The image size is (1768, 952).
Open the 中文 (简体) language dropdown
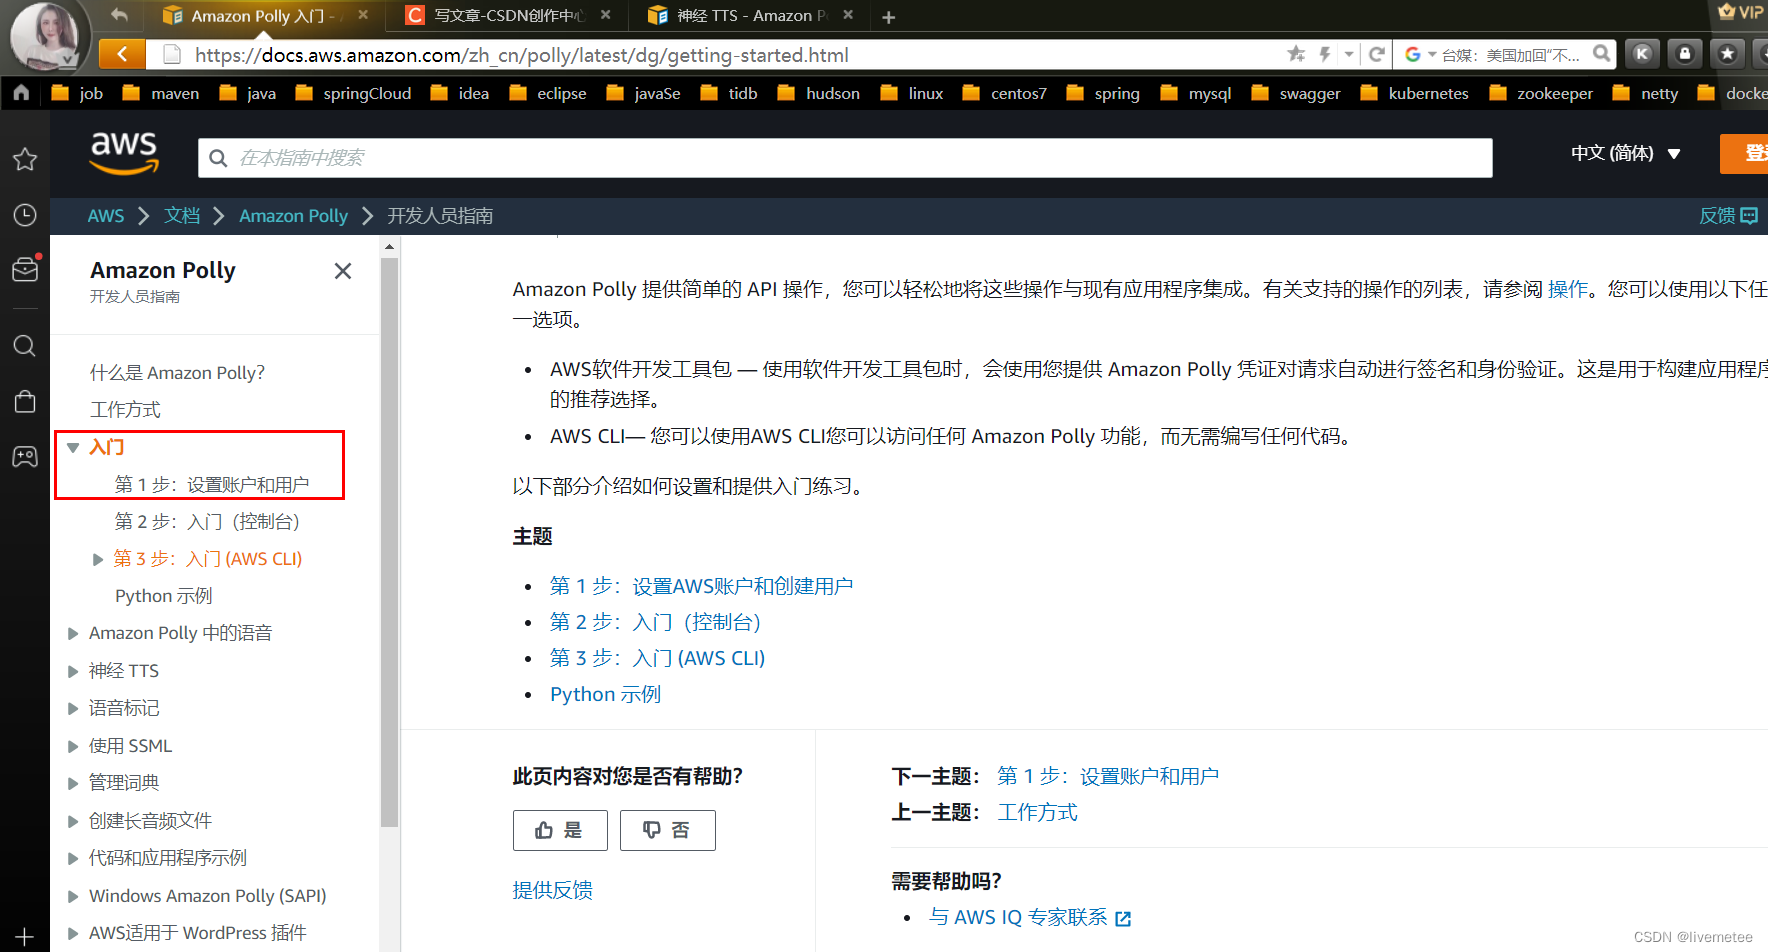click(x=1626, y=153)
